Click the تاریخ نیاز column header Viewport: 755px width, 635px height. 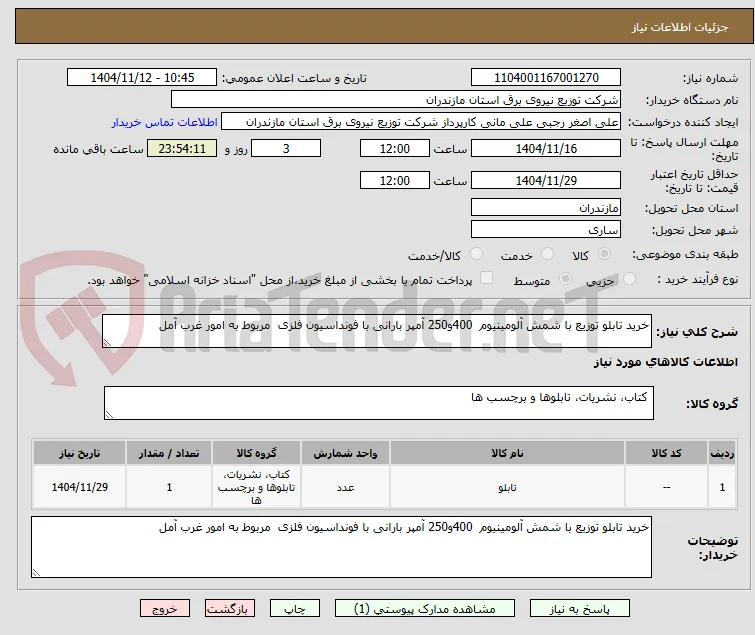click(x=79, y=453)
